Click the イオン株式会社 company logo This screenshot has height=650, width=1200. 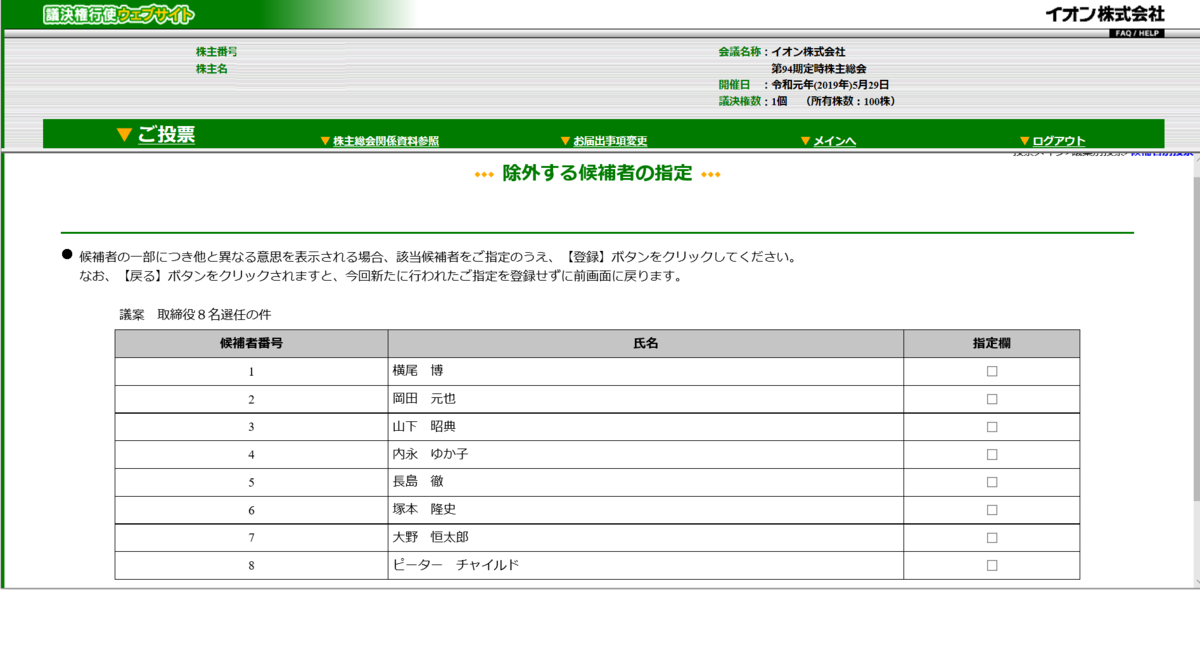[x=1105, y=14]
